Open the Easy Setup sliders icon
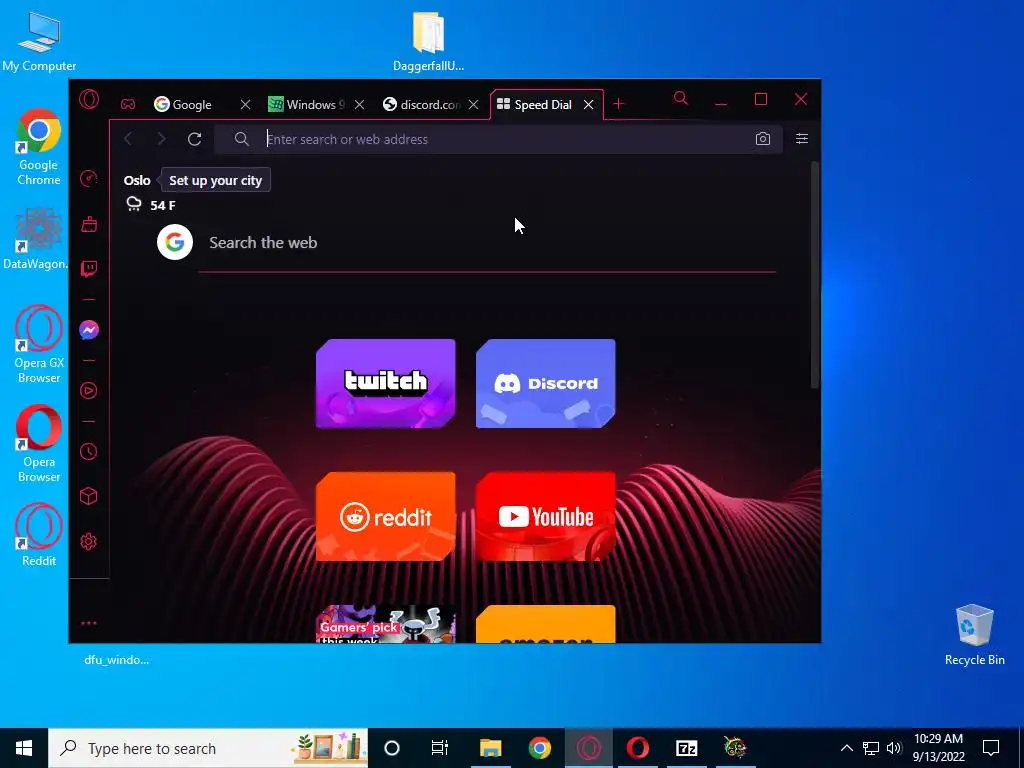 (802, 138)
